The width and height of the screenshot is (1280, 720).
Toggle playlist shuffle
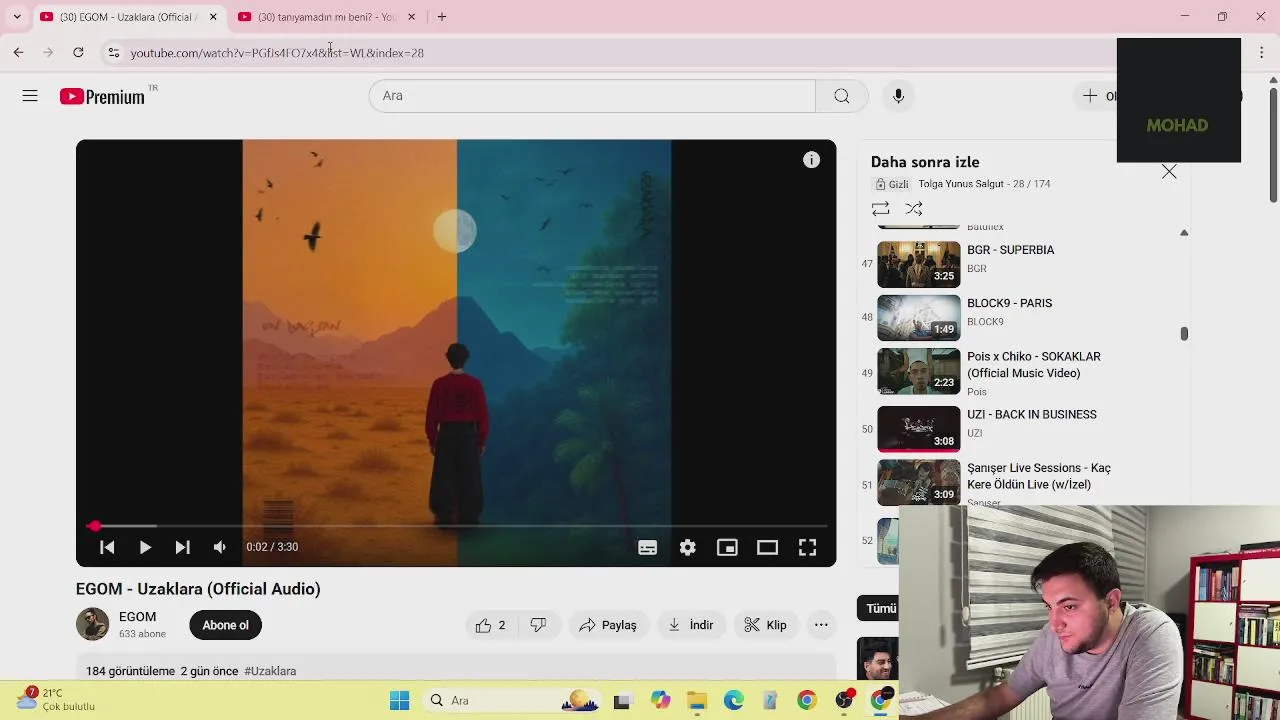coord(914,209)
